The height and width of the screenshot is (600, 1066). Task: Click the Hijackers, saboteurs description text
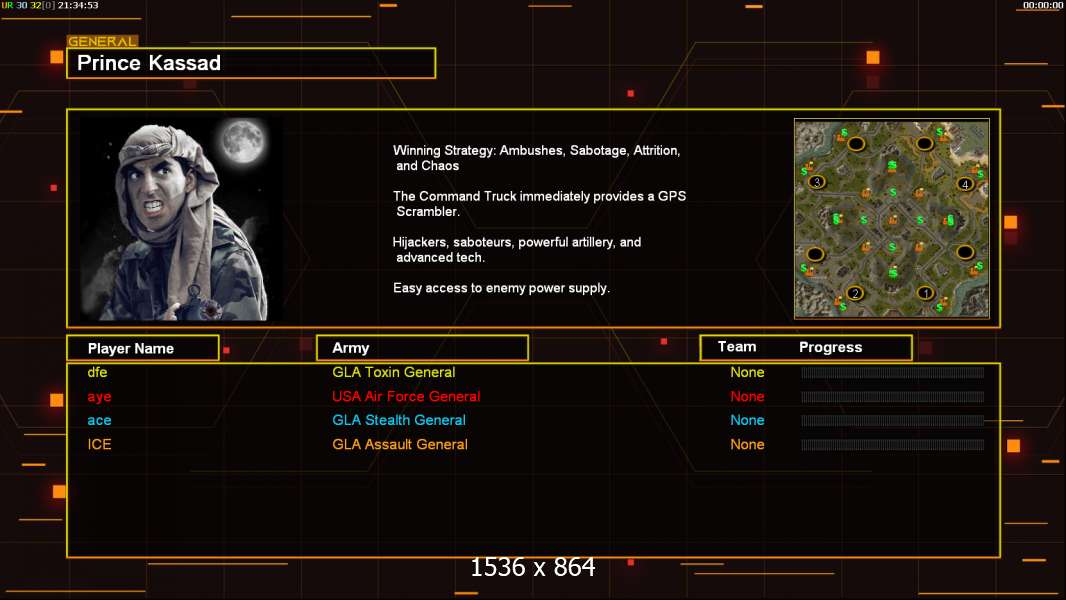(517, 249)
